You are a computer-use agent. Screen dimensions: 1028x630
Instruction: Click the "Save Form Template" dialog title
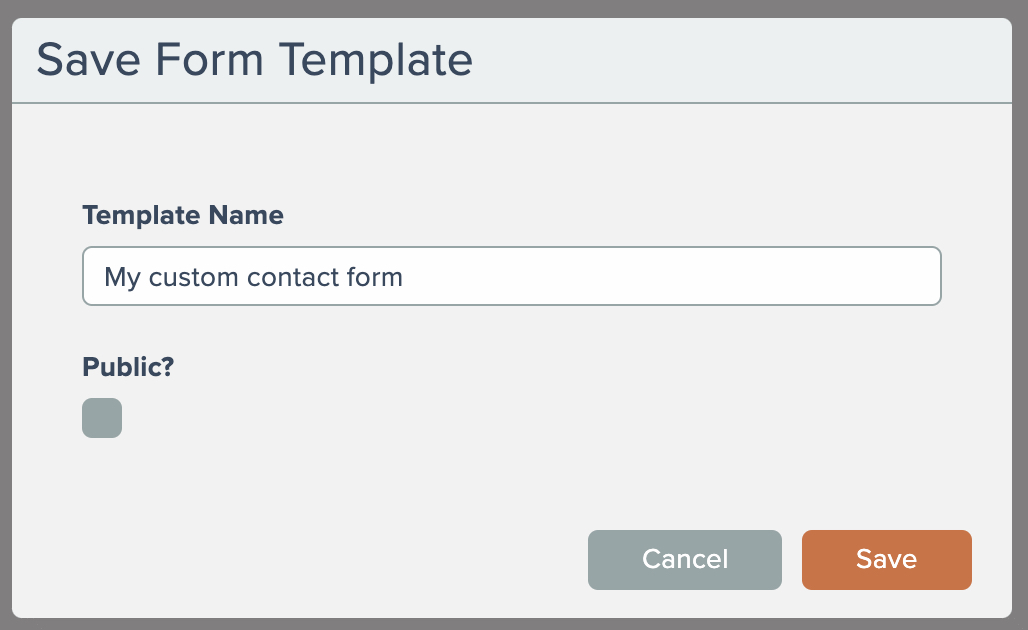pyautogui.click(x=254, y=60)
